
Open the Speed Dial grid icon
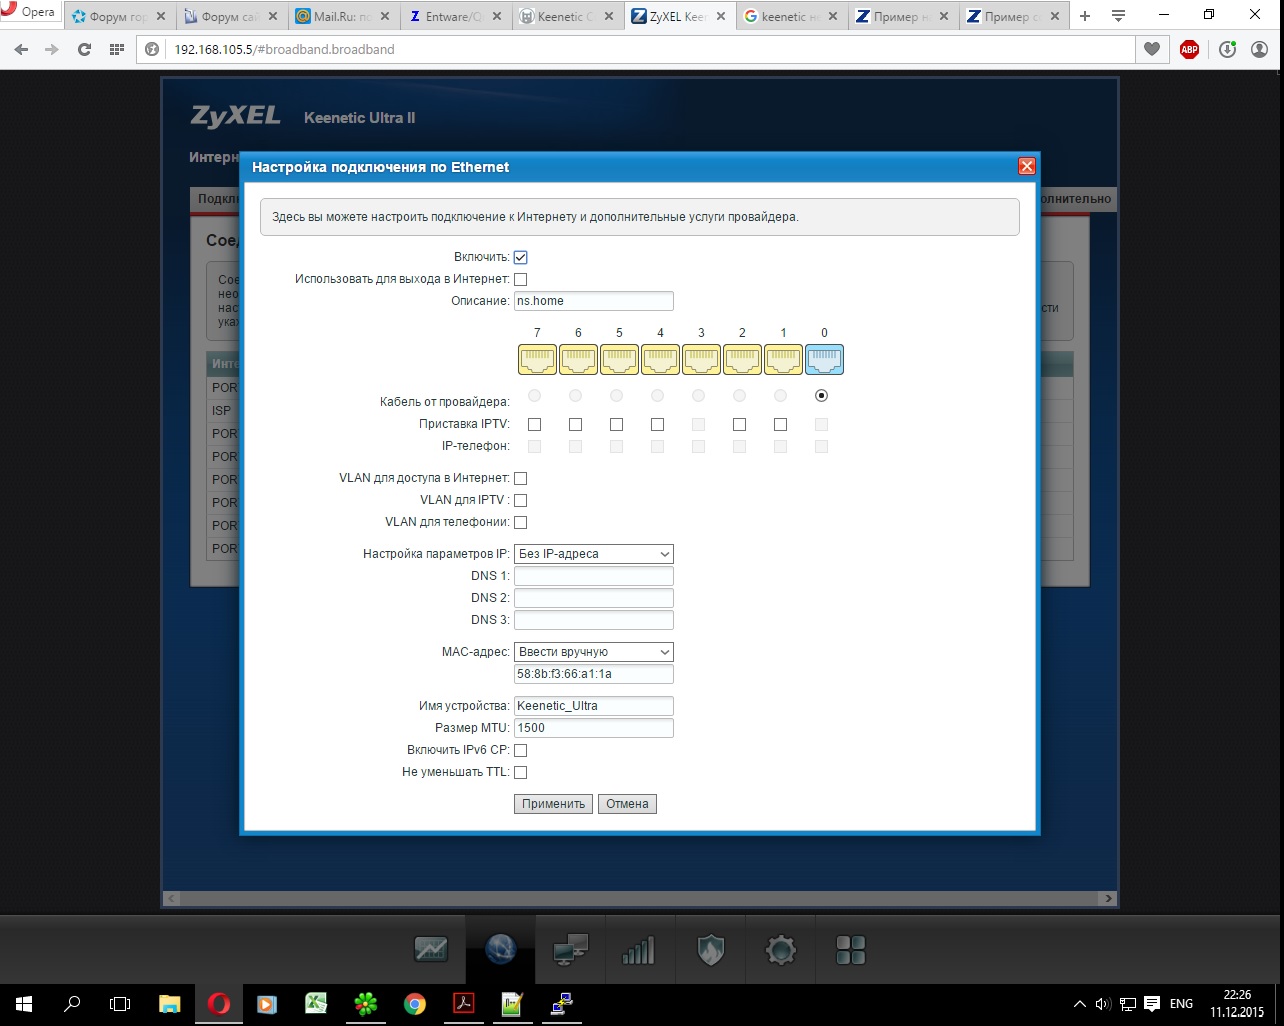[x=117, y=49]
